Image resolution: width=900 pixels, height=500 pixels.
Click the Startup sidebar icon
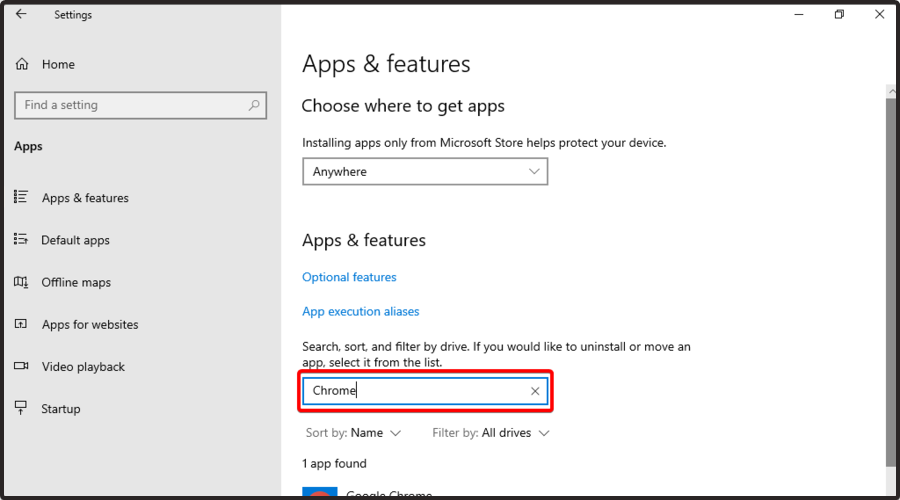point(21,408)
